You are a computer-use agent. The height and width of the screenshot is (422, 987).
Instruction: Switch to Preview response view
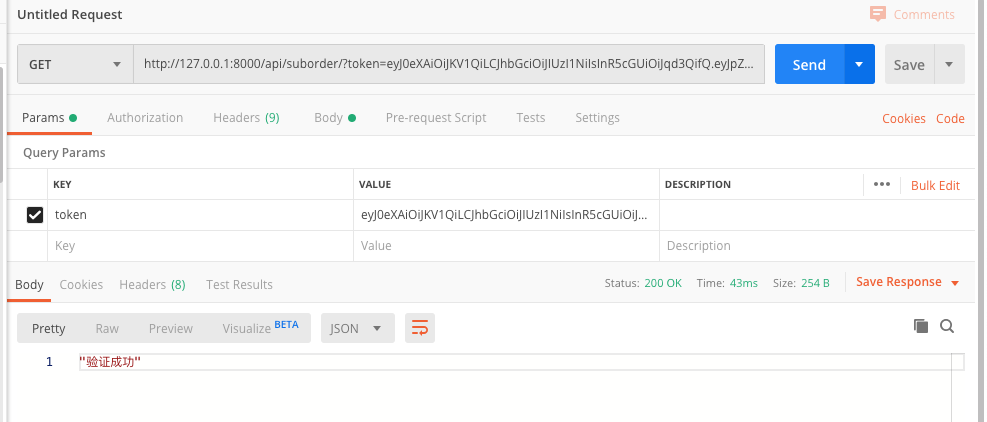click(x=171, y=328)
